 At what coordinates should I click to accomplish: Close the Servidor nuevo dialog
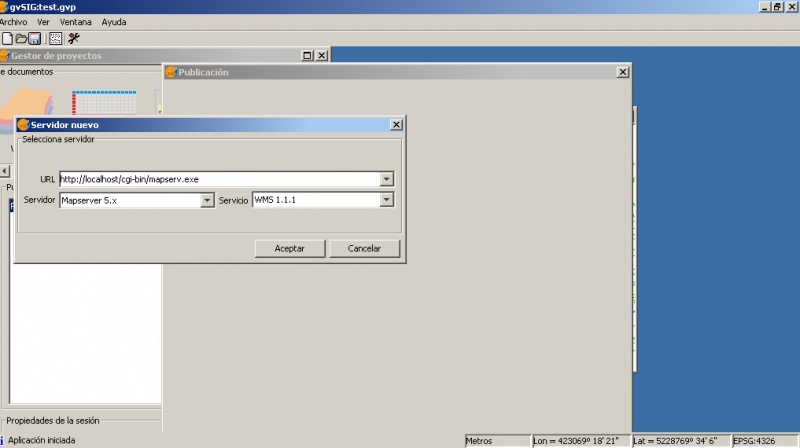click(x=396, y=125)
